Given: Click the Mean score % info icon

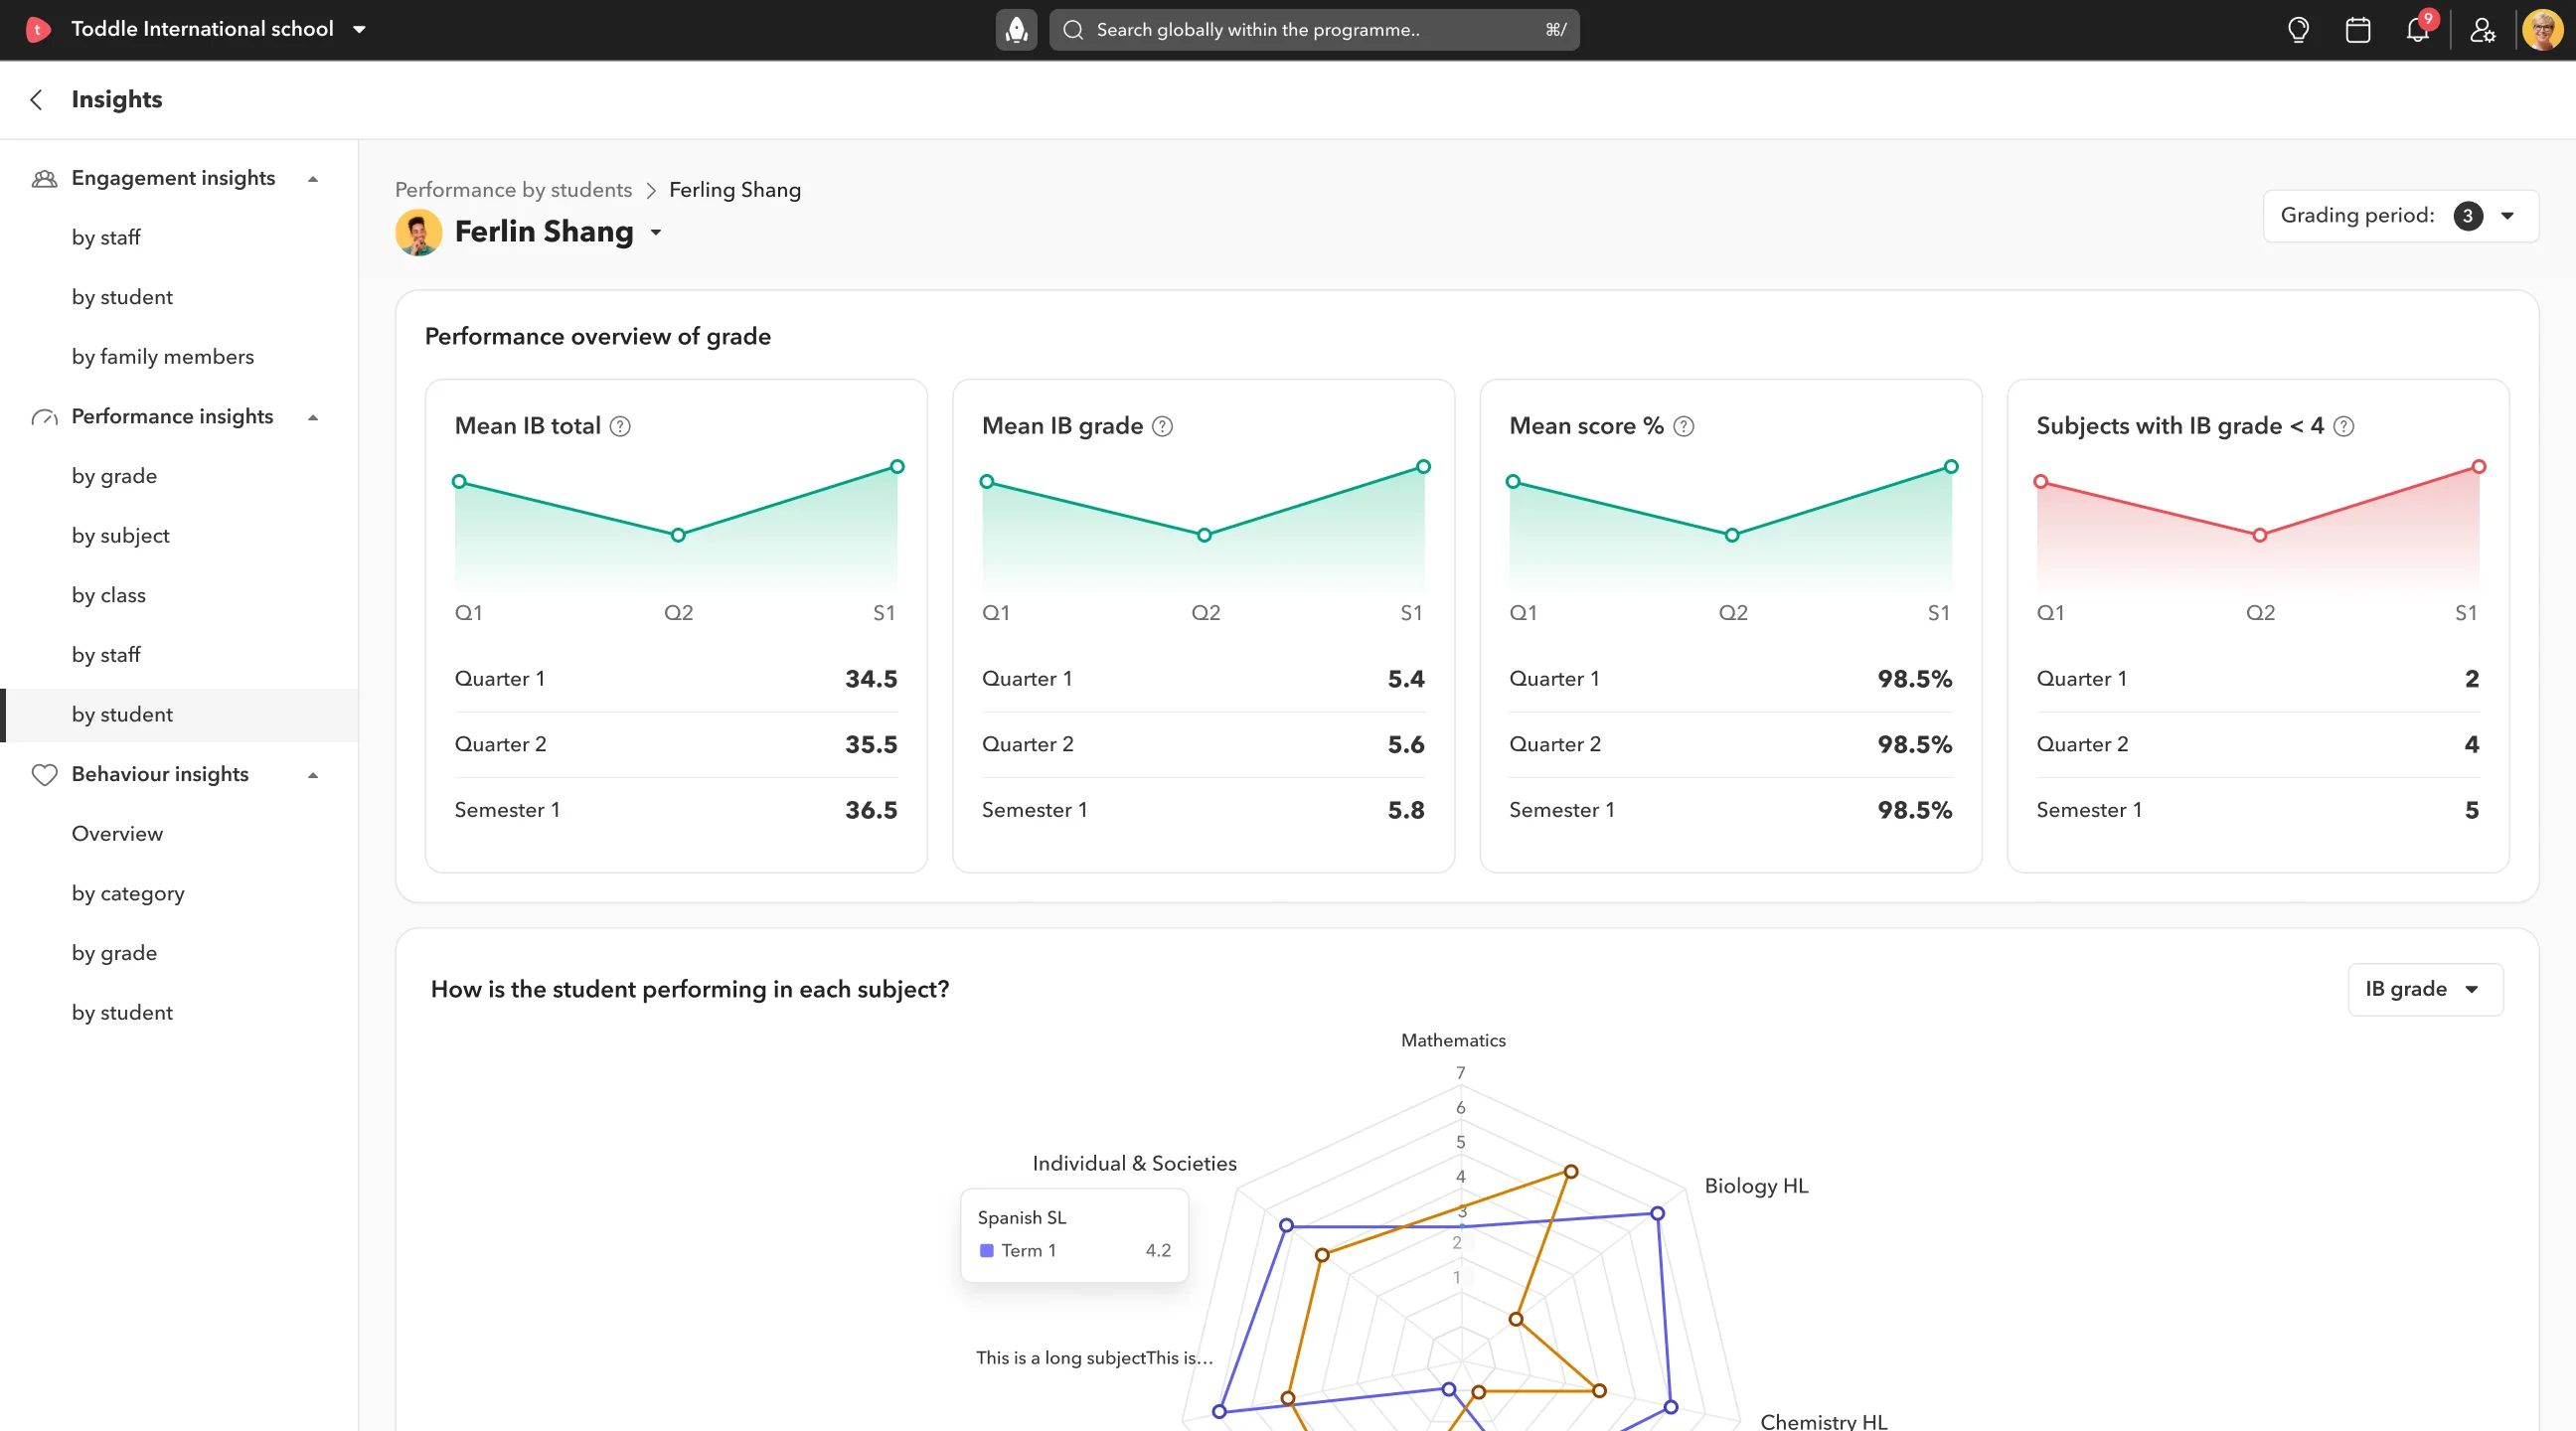Looking at the screenshot, I should pyautogui.click(x=1684, y=427).
